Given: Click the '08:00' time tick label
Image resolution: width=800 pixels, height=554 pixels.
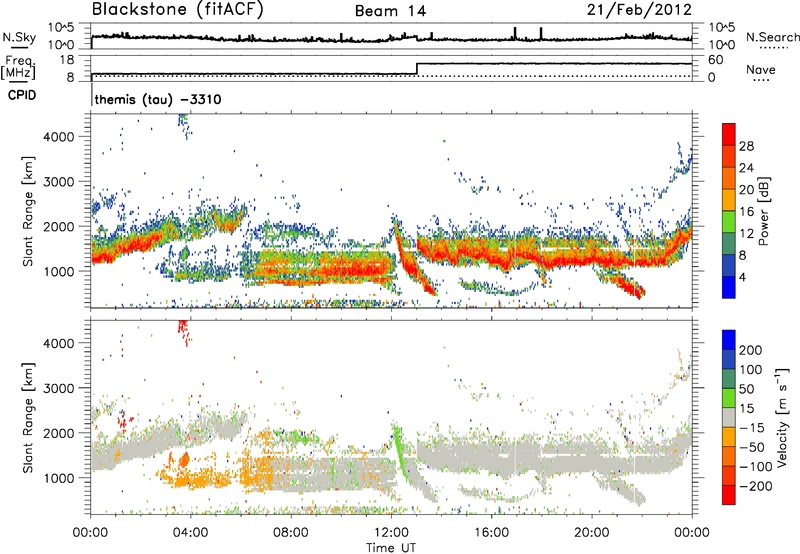Looking at the screenshot, I should tap(291, 533).
